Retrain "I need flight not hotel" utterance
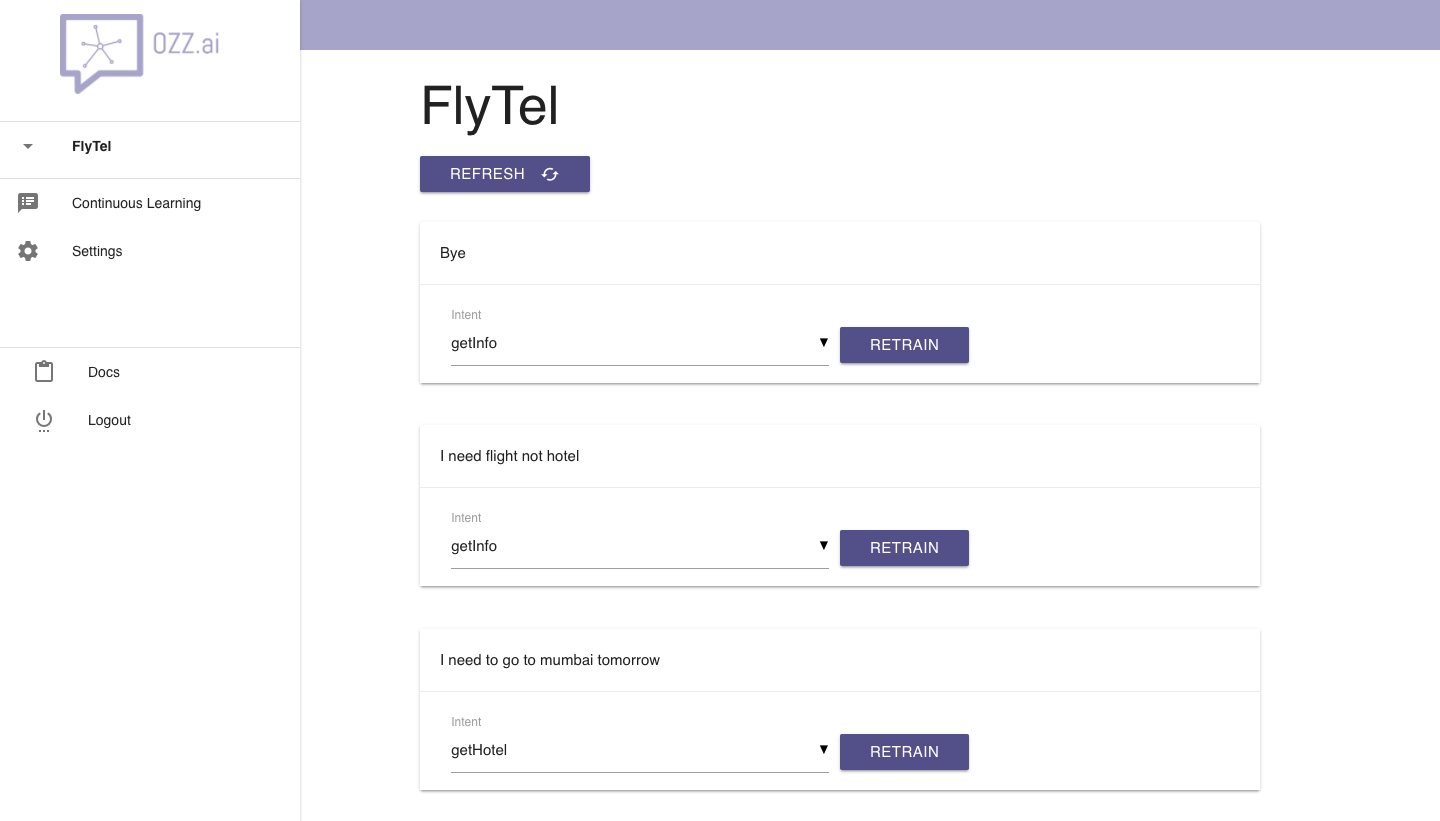The image size is (1440, 821). [x=904, y=548]
